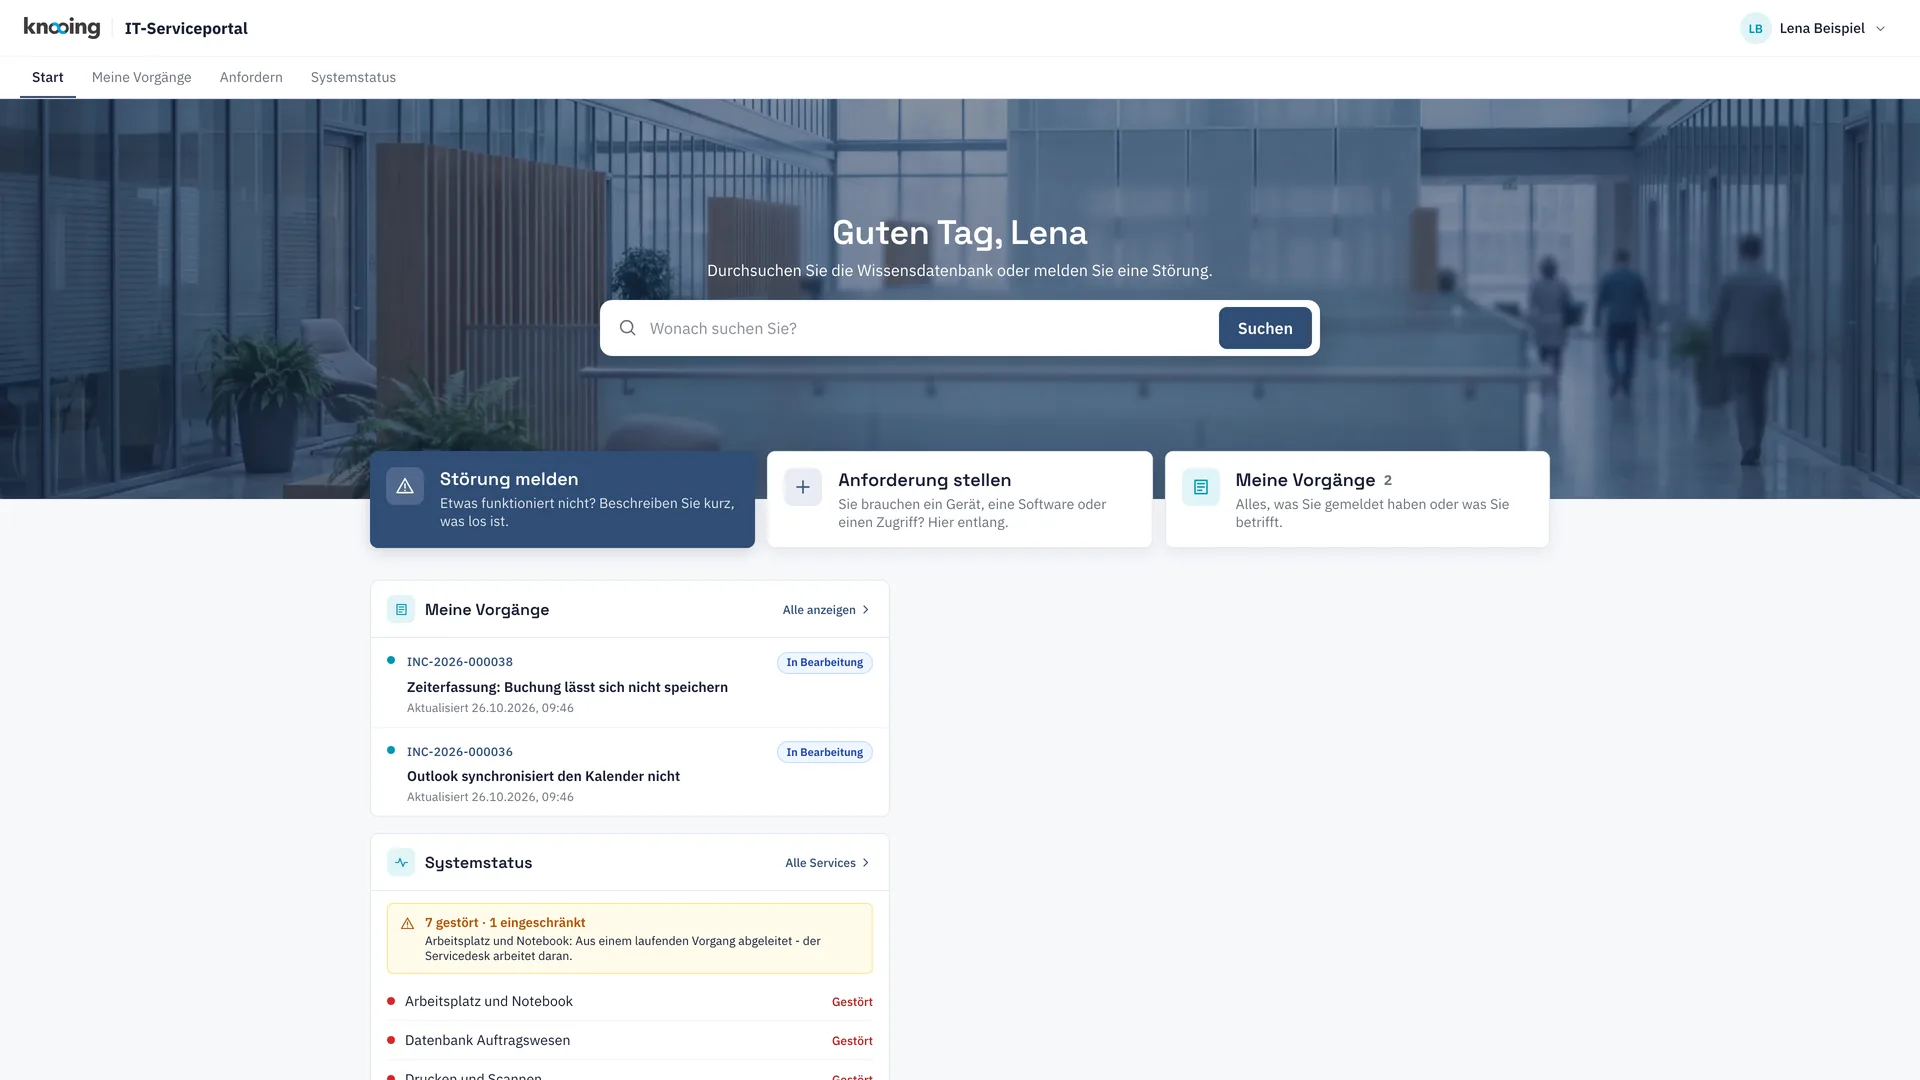The width and height of the screenshot is (1920, 1080).
Task: Click the plus icon on Anforderung stellen
Action: [803, 487]
